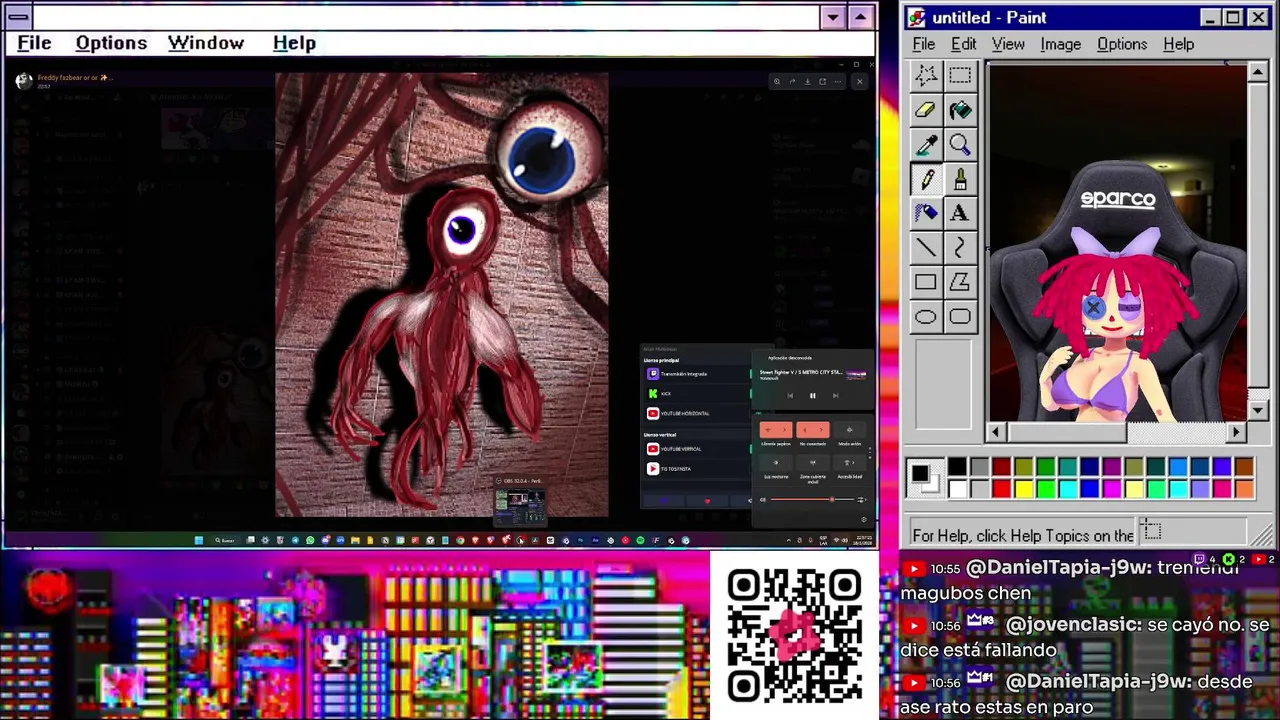Select the Rounded Rectangle tool

tap(960, 317)
